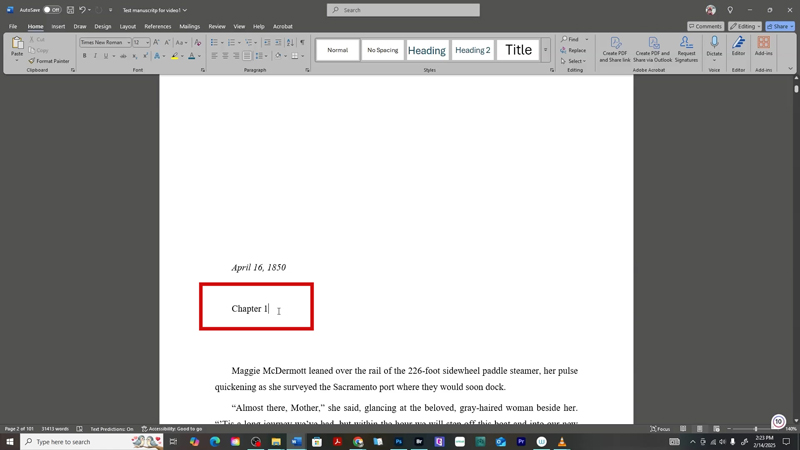The image size is (800, 450).
Task: Toggle italic formatting
Action: pos(95,56)
